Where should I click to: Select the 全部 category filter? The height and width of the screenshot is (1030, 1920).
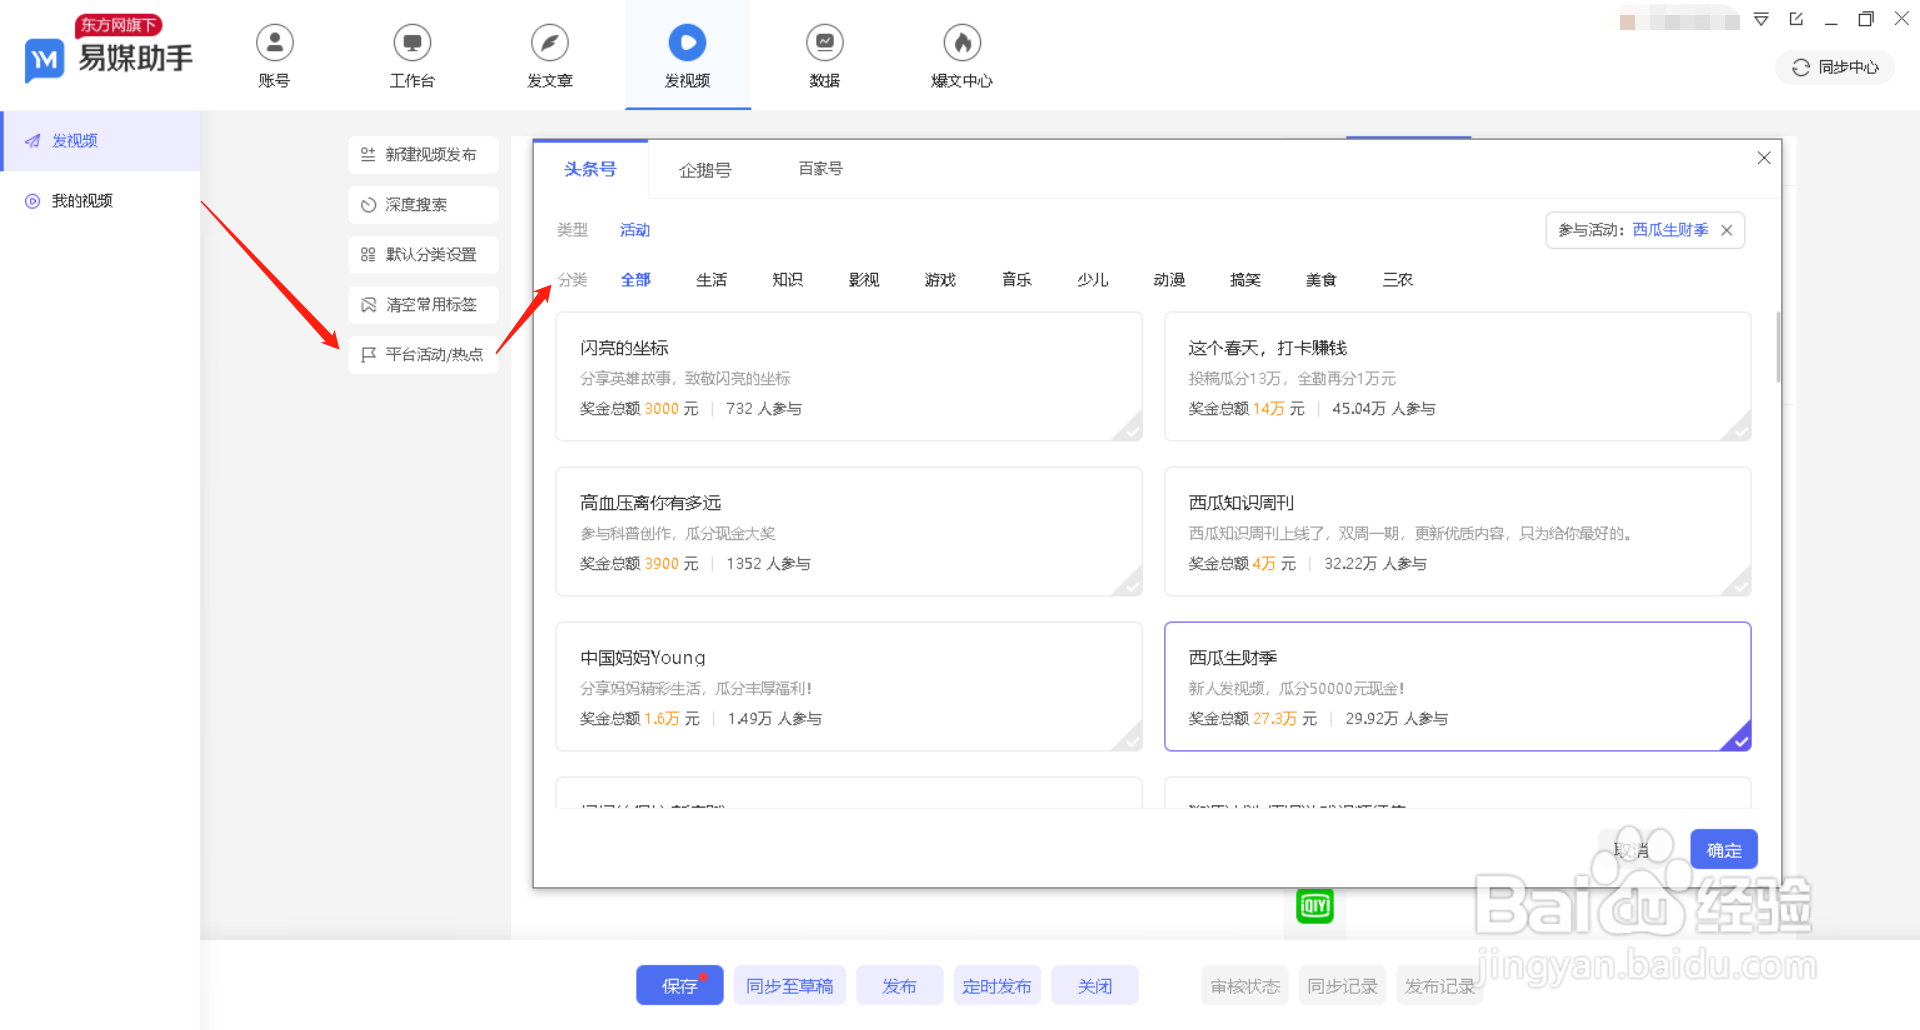click(635, 280)
